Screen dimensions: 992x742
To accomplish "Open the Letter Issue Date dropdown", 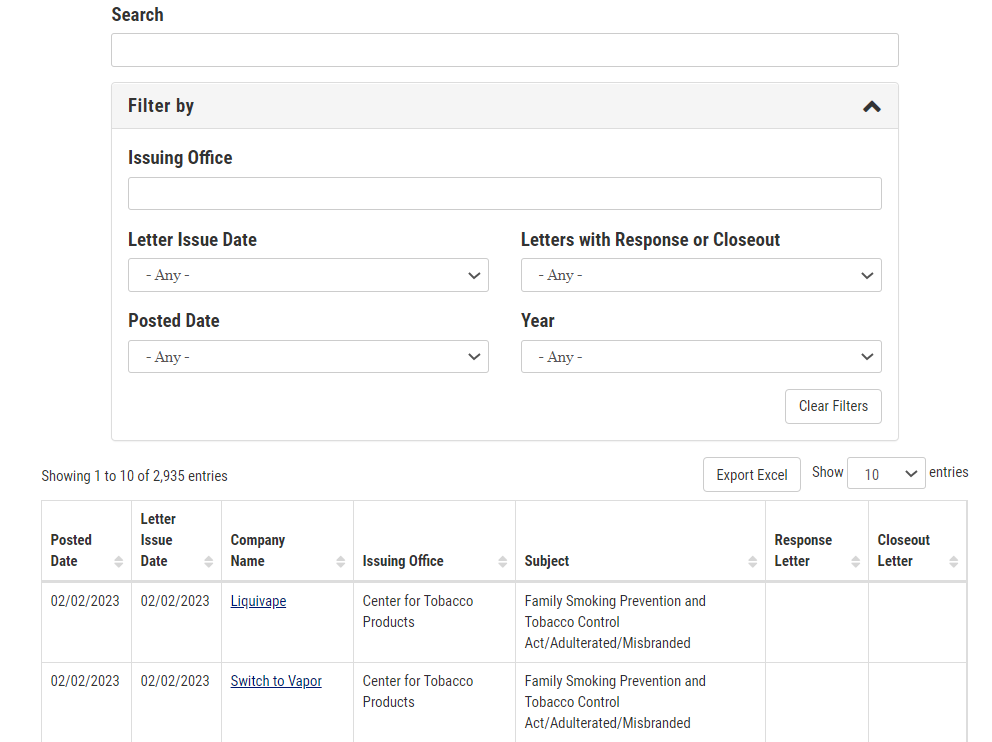I will pos(308,275).
